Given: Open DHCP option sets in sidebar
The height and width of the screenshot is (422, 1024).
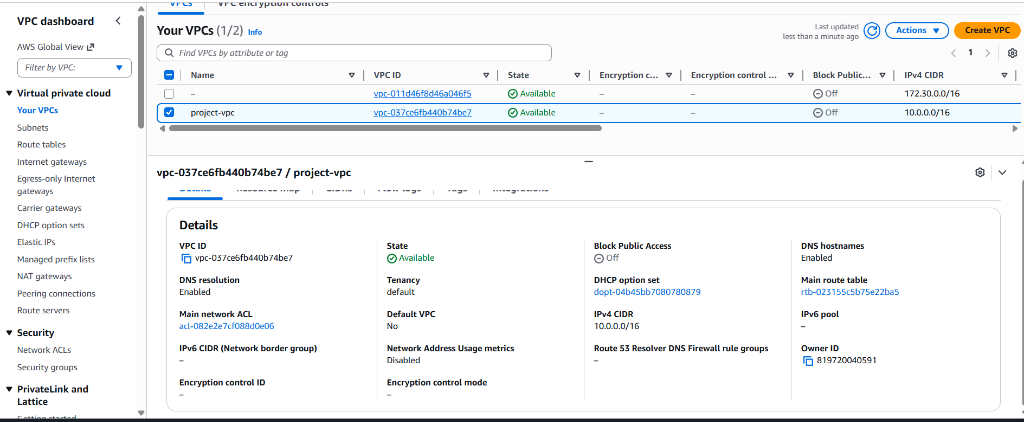Looking at the screenshot, I should point(50,225).
